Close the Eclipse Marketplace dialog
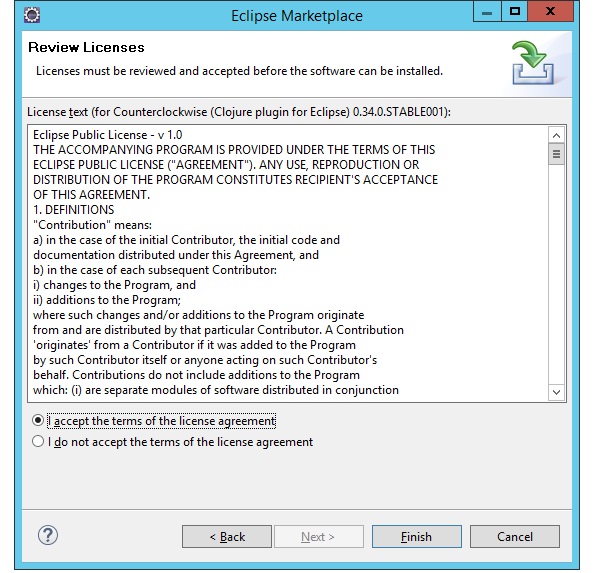This screenshot has height=573, width=600. pyautogui.click(x=551, y=11)
